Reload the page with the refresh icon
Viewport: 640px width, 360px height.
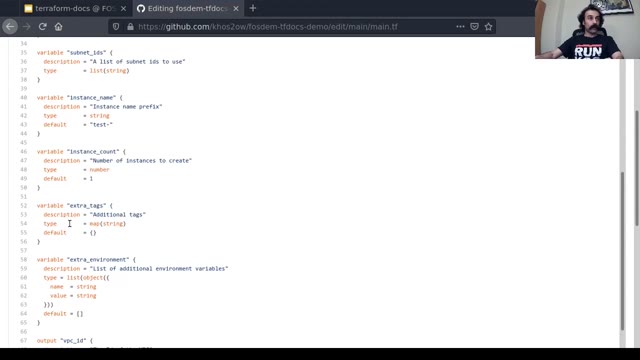42,27
